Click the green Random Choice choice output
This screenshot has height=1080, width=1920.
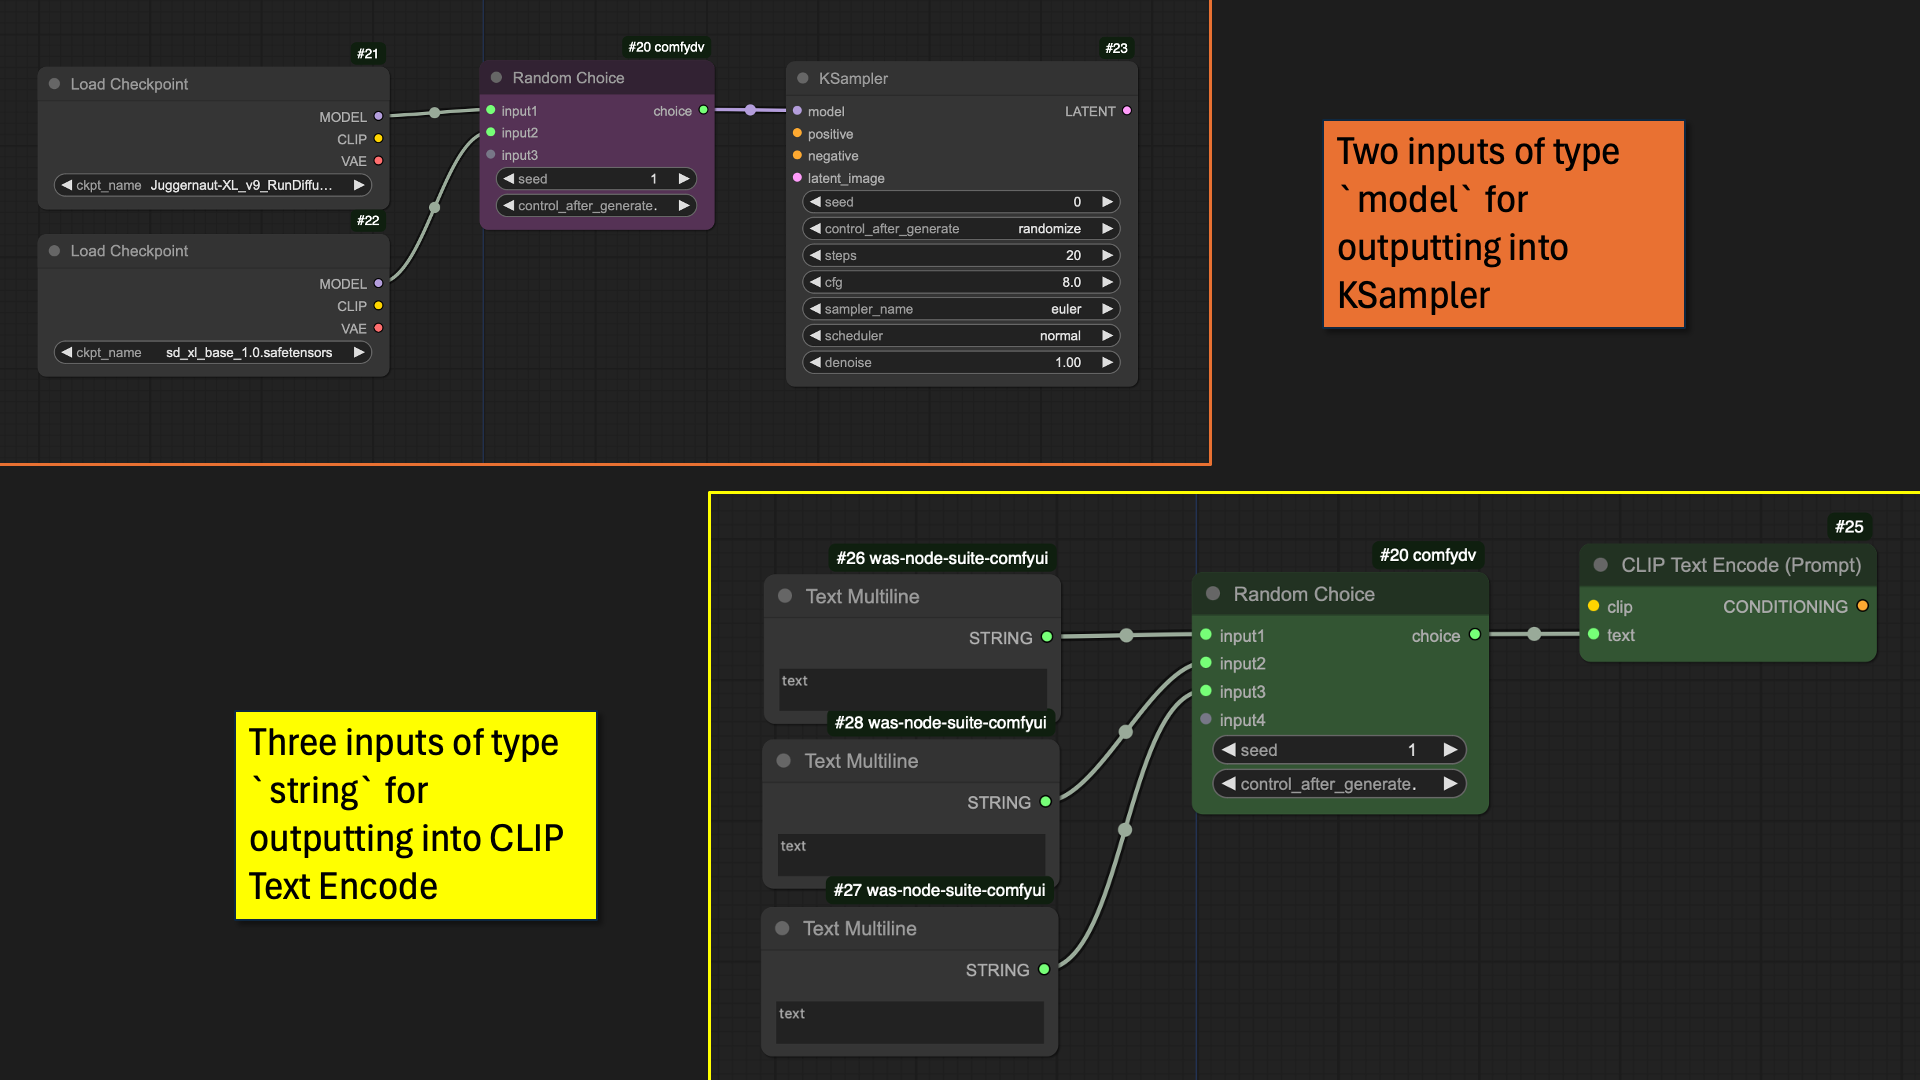[x=1474, y=635]
